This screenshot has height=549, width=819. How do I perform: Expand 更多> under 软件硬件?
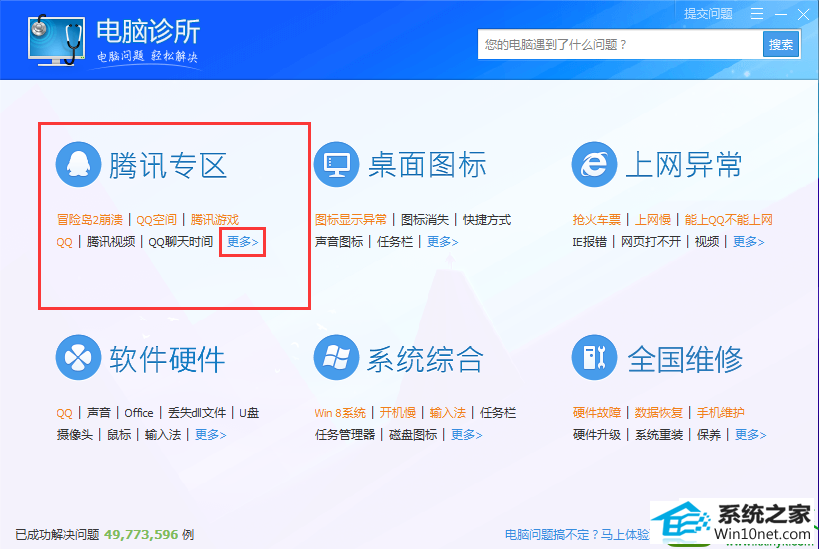[210, 435]
